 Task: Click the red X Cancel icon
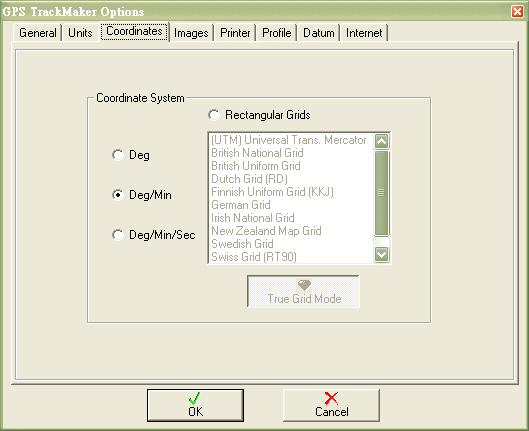pyautogui.click(x=331, y=398)
